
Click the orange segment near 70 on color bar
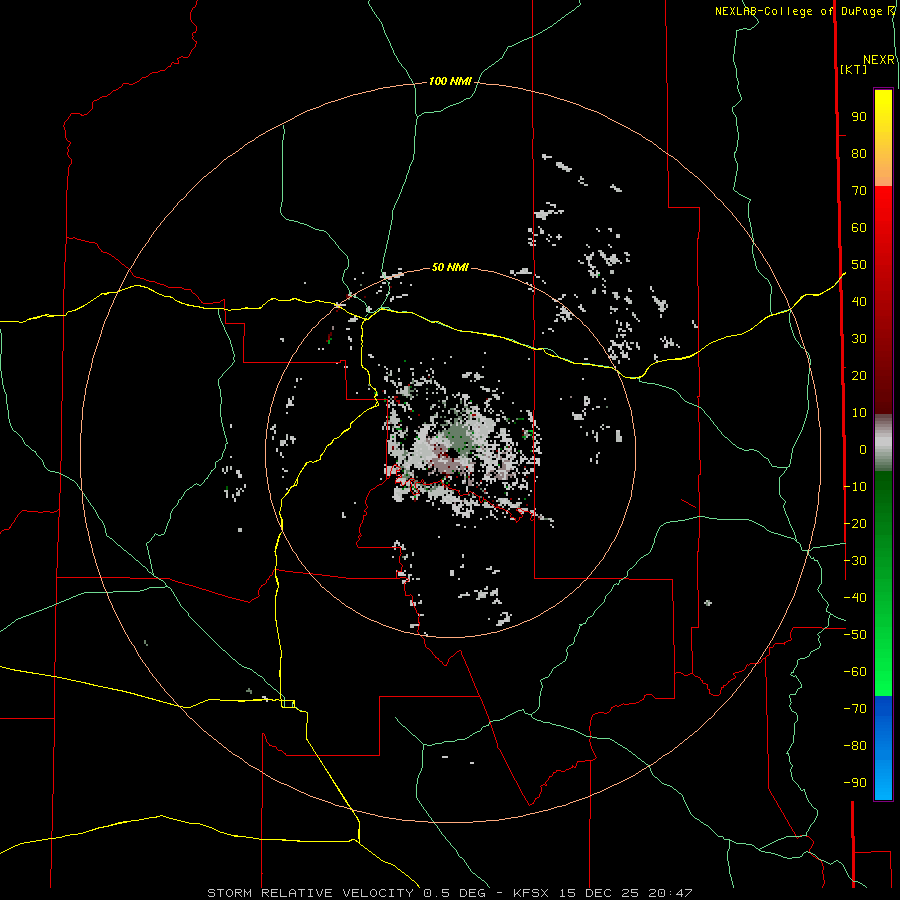883,172
